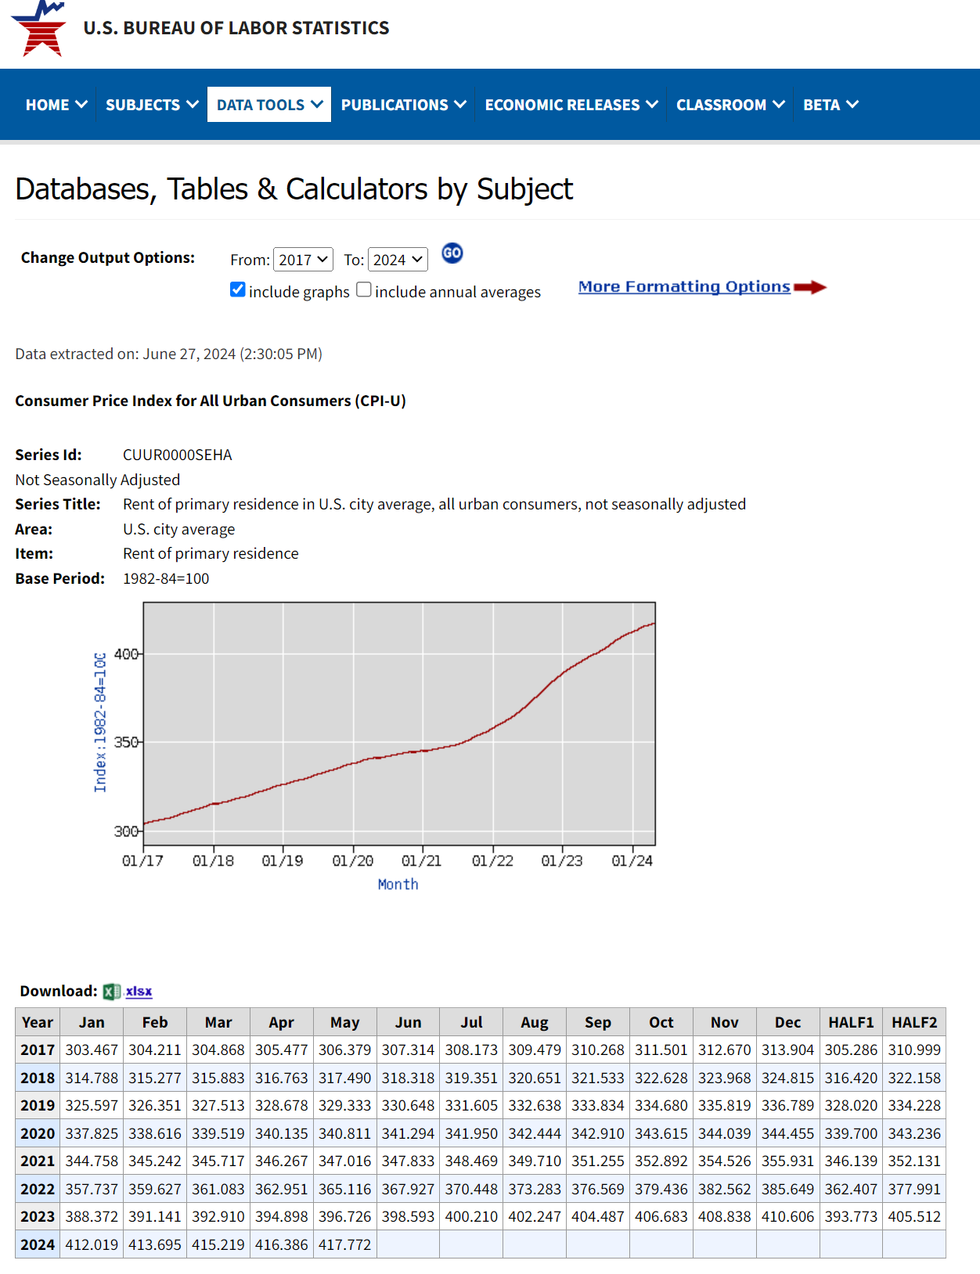
Task: Click the chevron icon next to CLASSROOM
Action: pyautogui.click(x=779, y=104)
